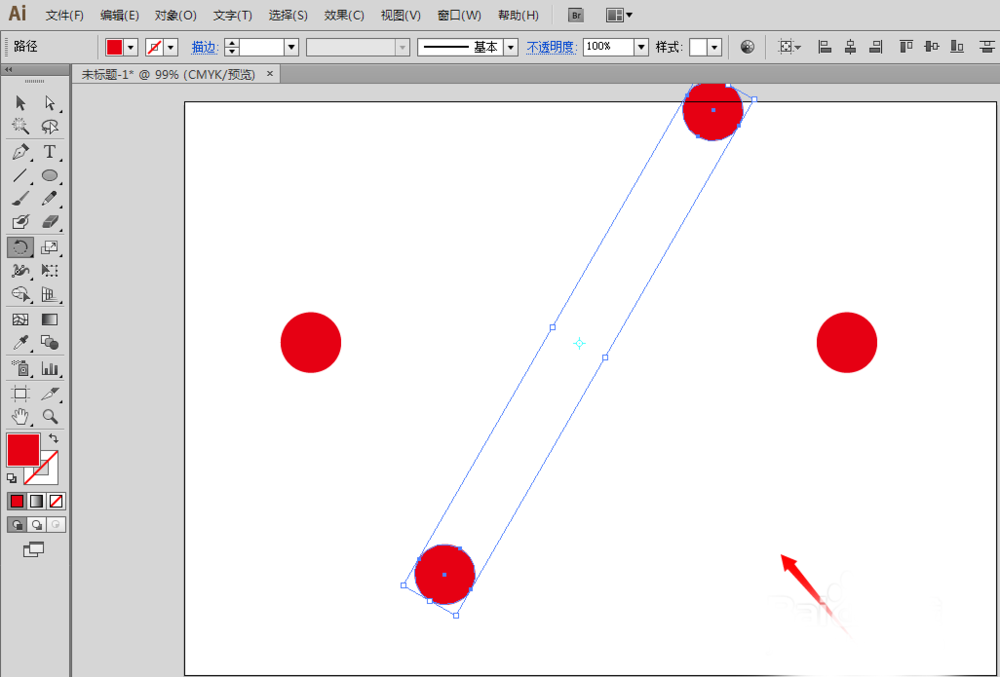Image resolution: width=1000 pixels, height=677 pixels.
Task: Select the Mesh tool
Action: (x=21, y=319)
